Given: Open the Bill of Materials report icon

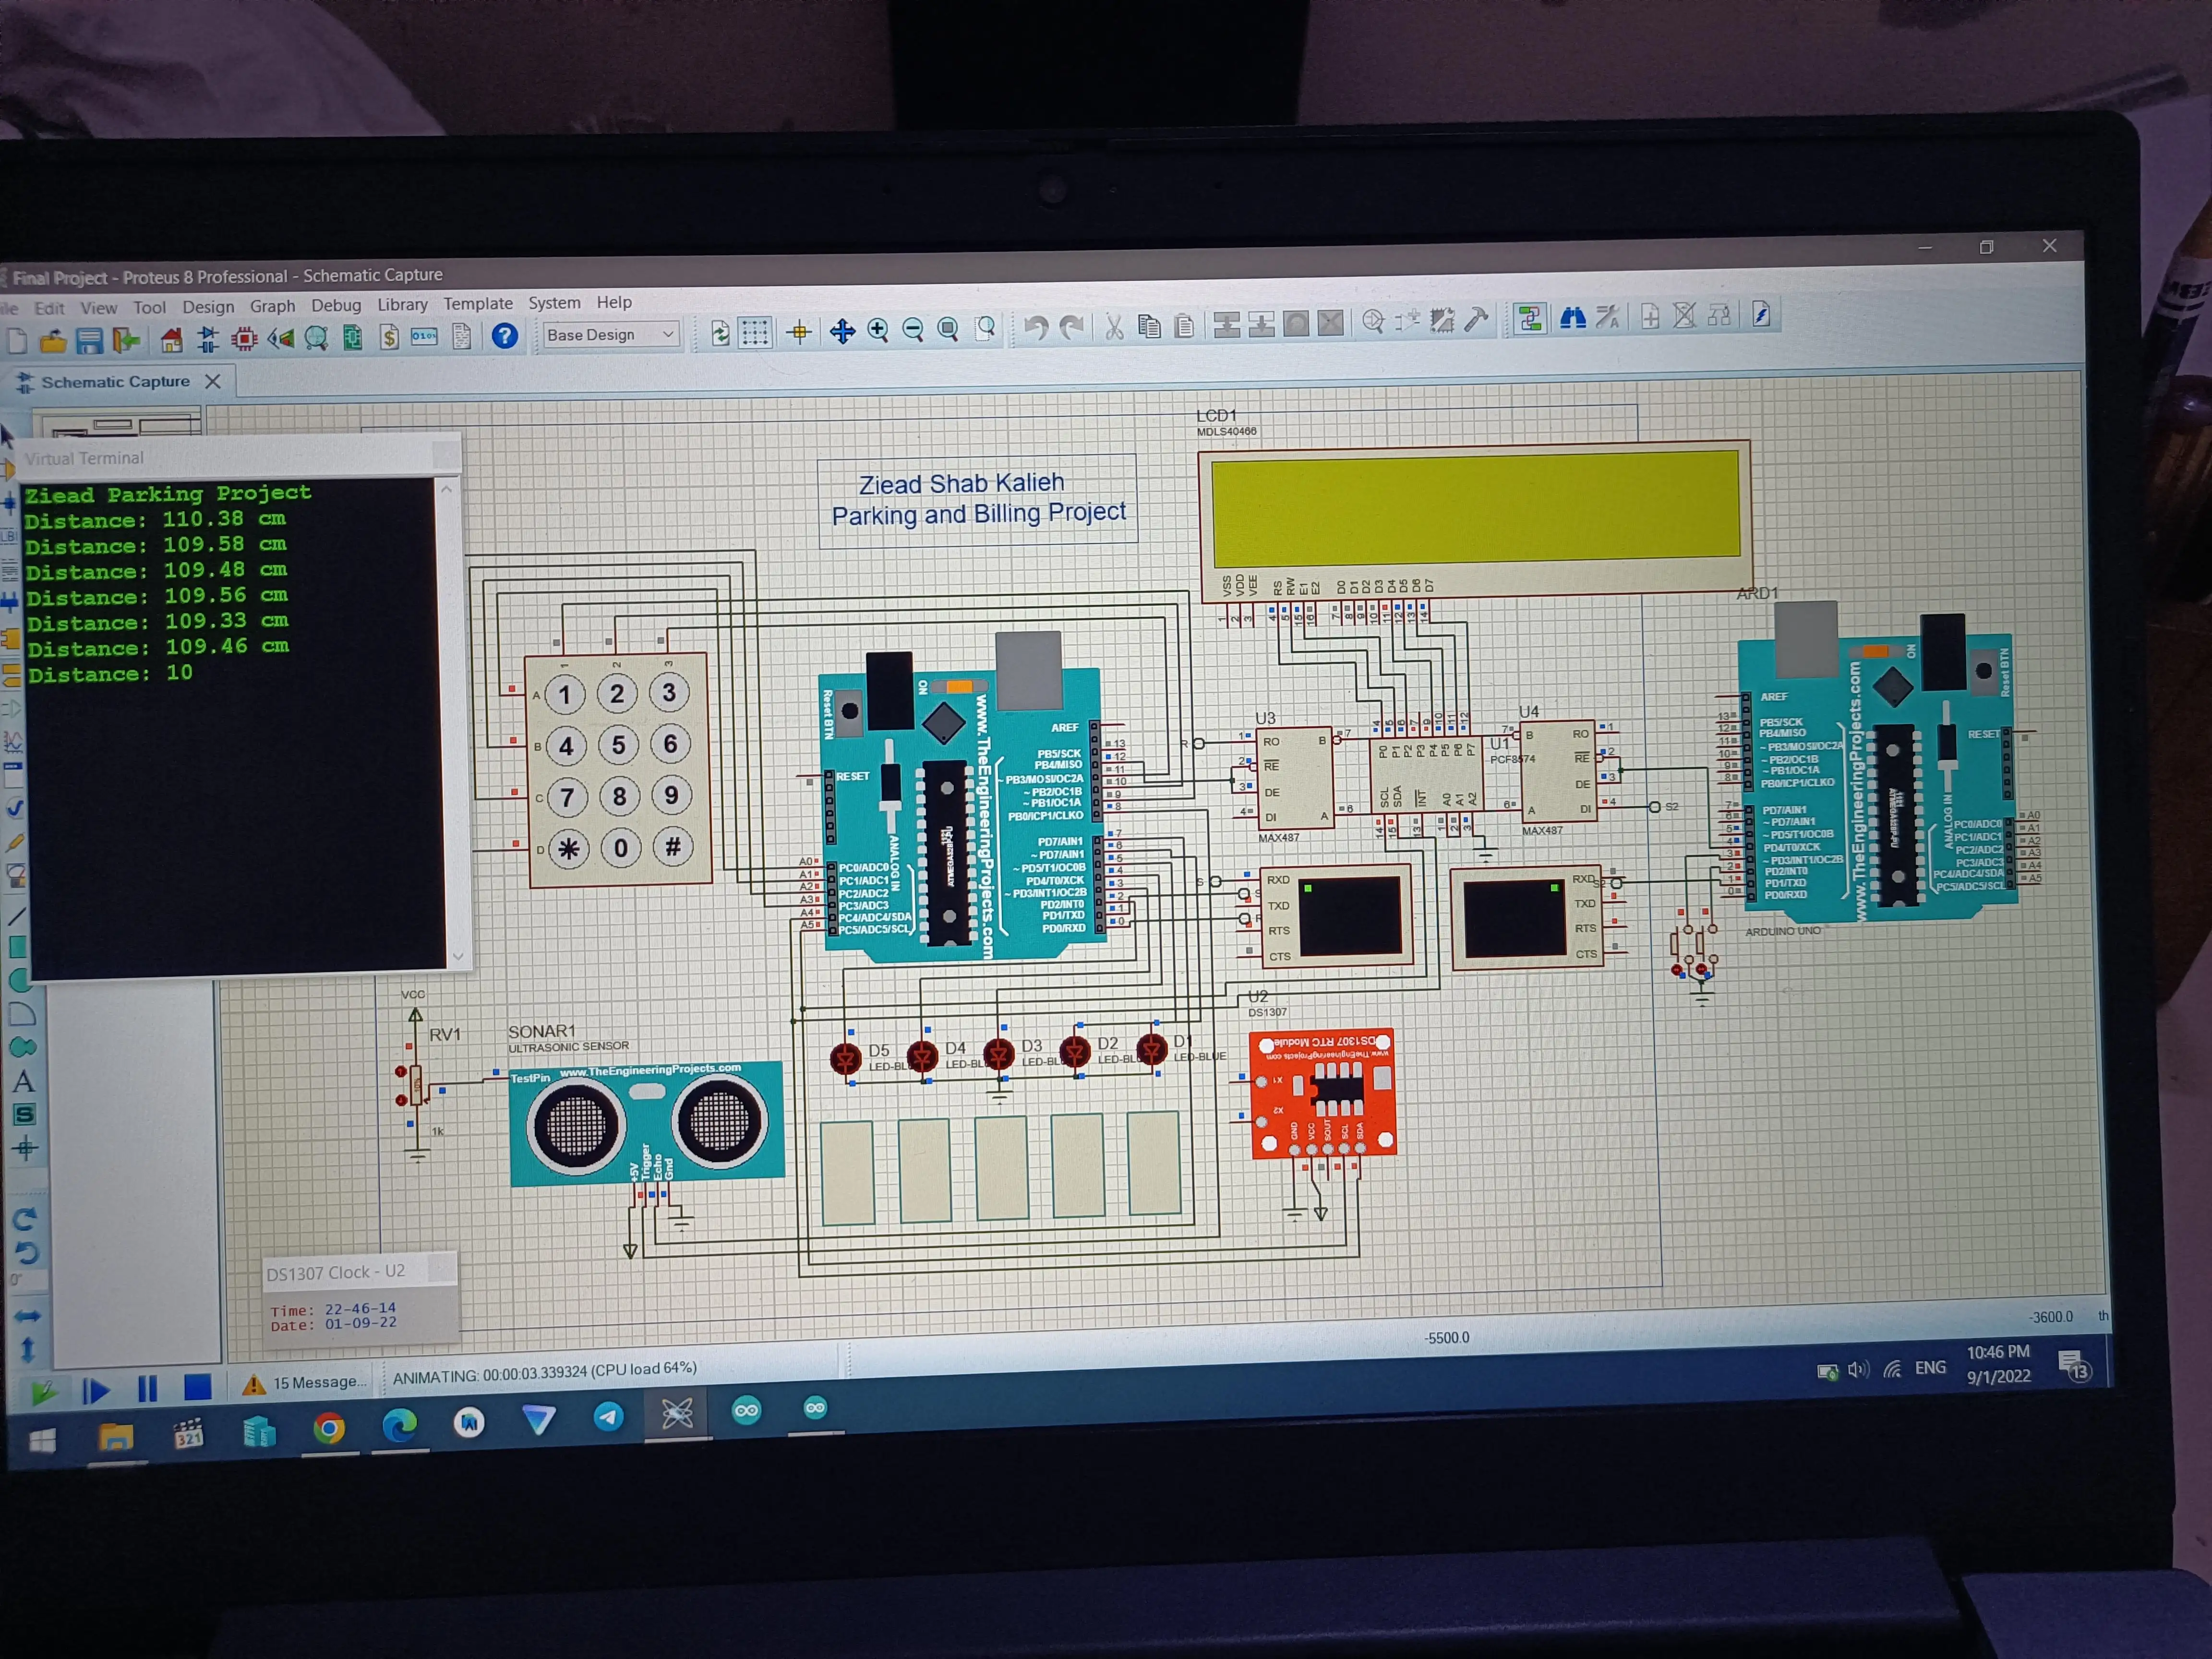Looking at the screenshot, I should (x=390, y=336).
